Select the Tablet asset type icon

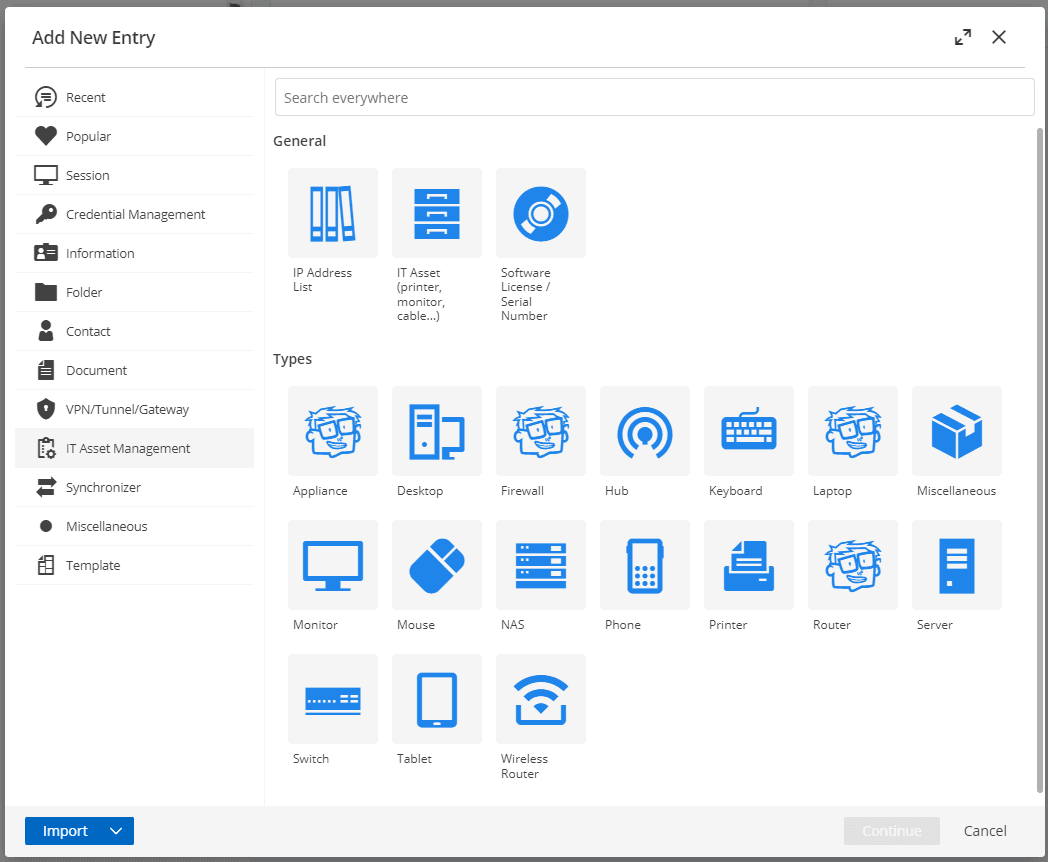click(x=437, y=699)
